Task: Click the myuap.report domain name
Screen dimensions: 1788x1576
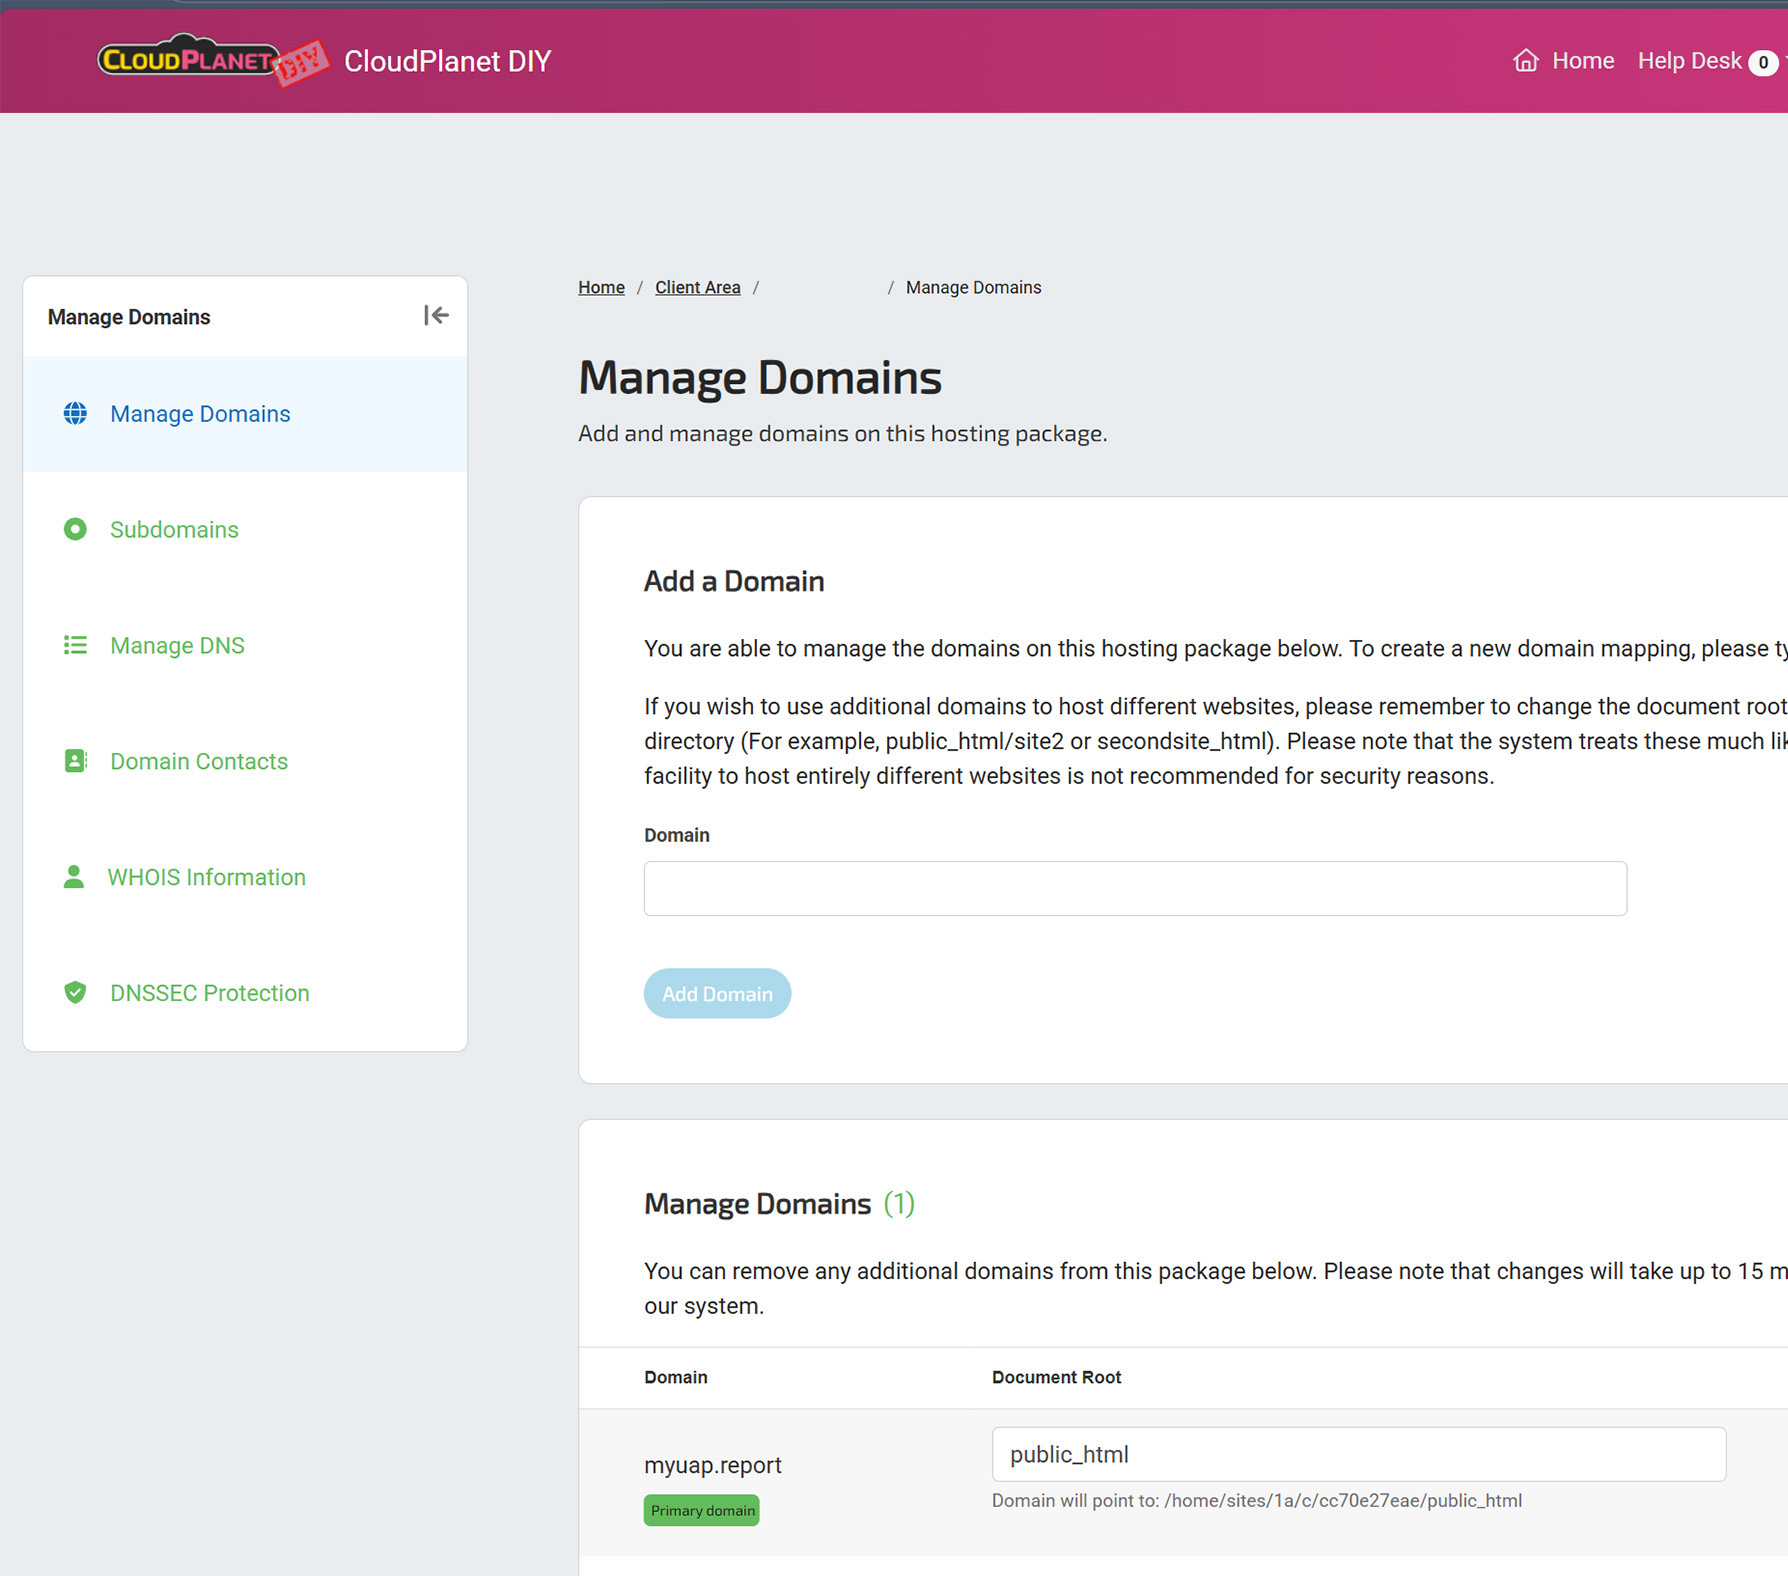Action: (712, 1465)
